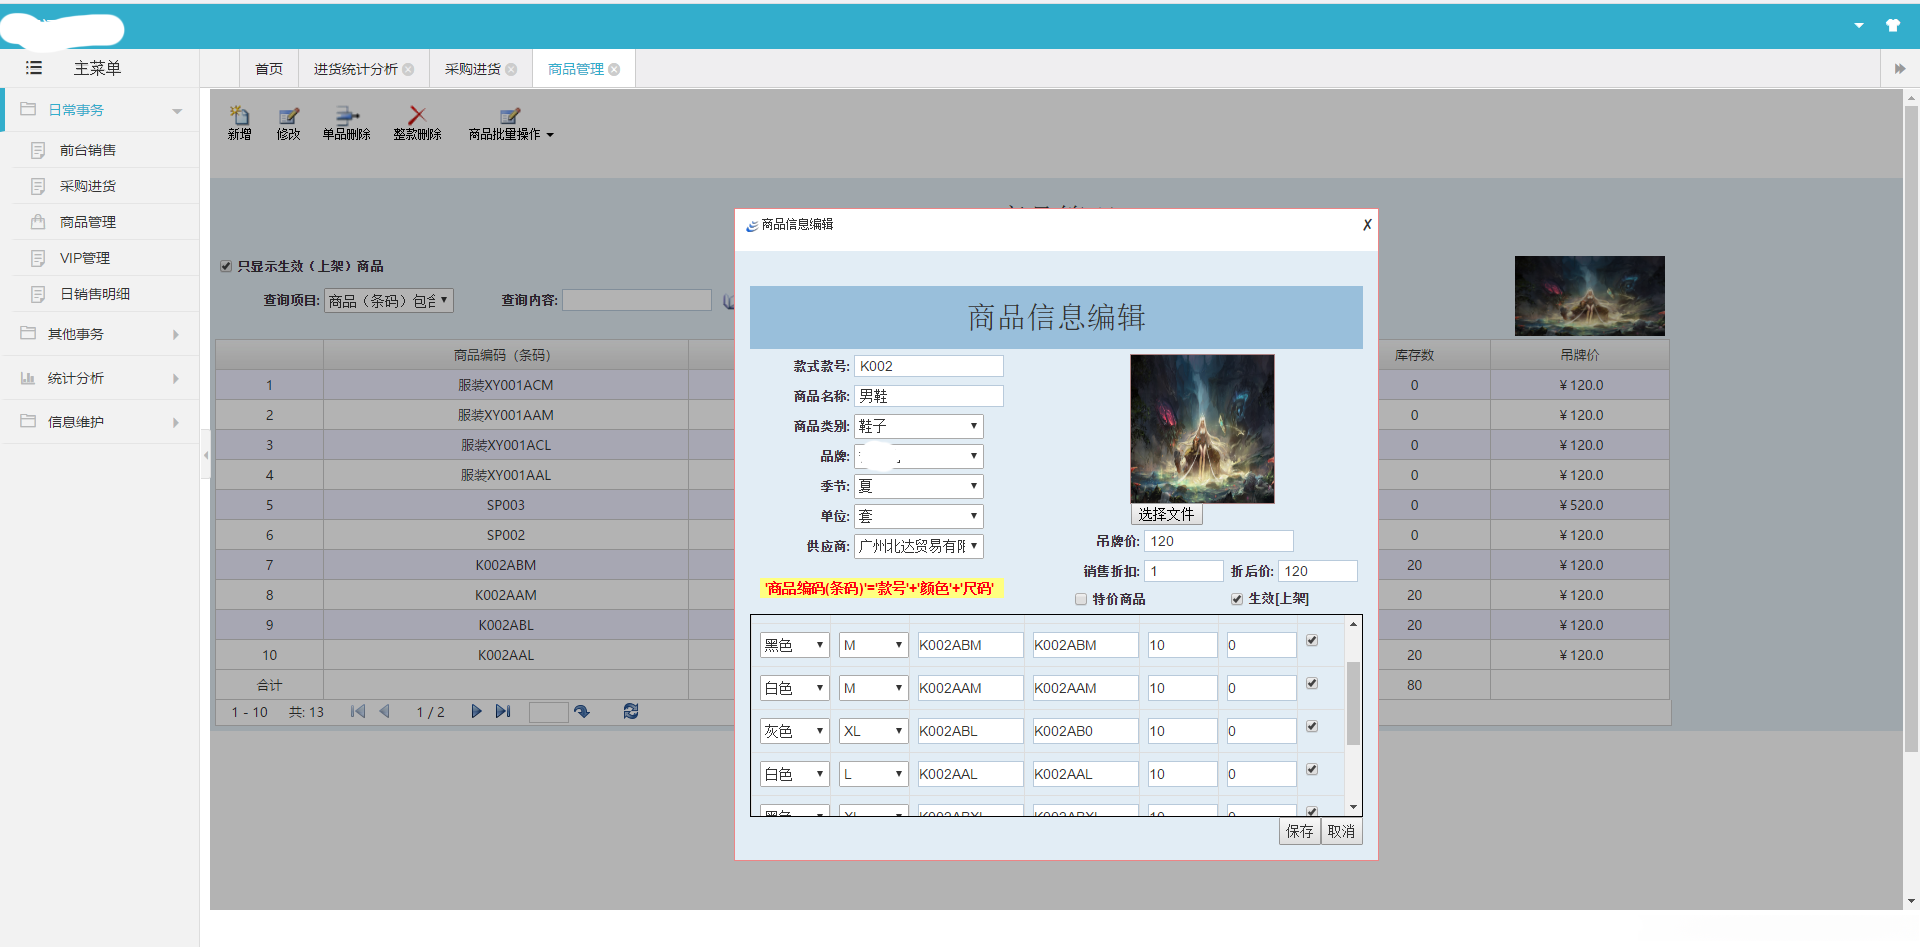The image size is (1920, 947).
Task: Open VIP管理 from the sidebar
Action: (x=85, y=258)
